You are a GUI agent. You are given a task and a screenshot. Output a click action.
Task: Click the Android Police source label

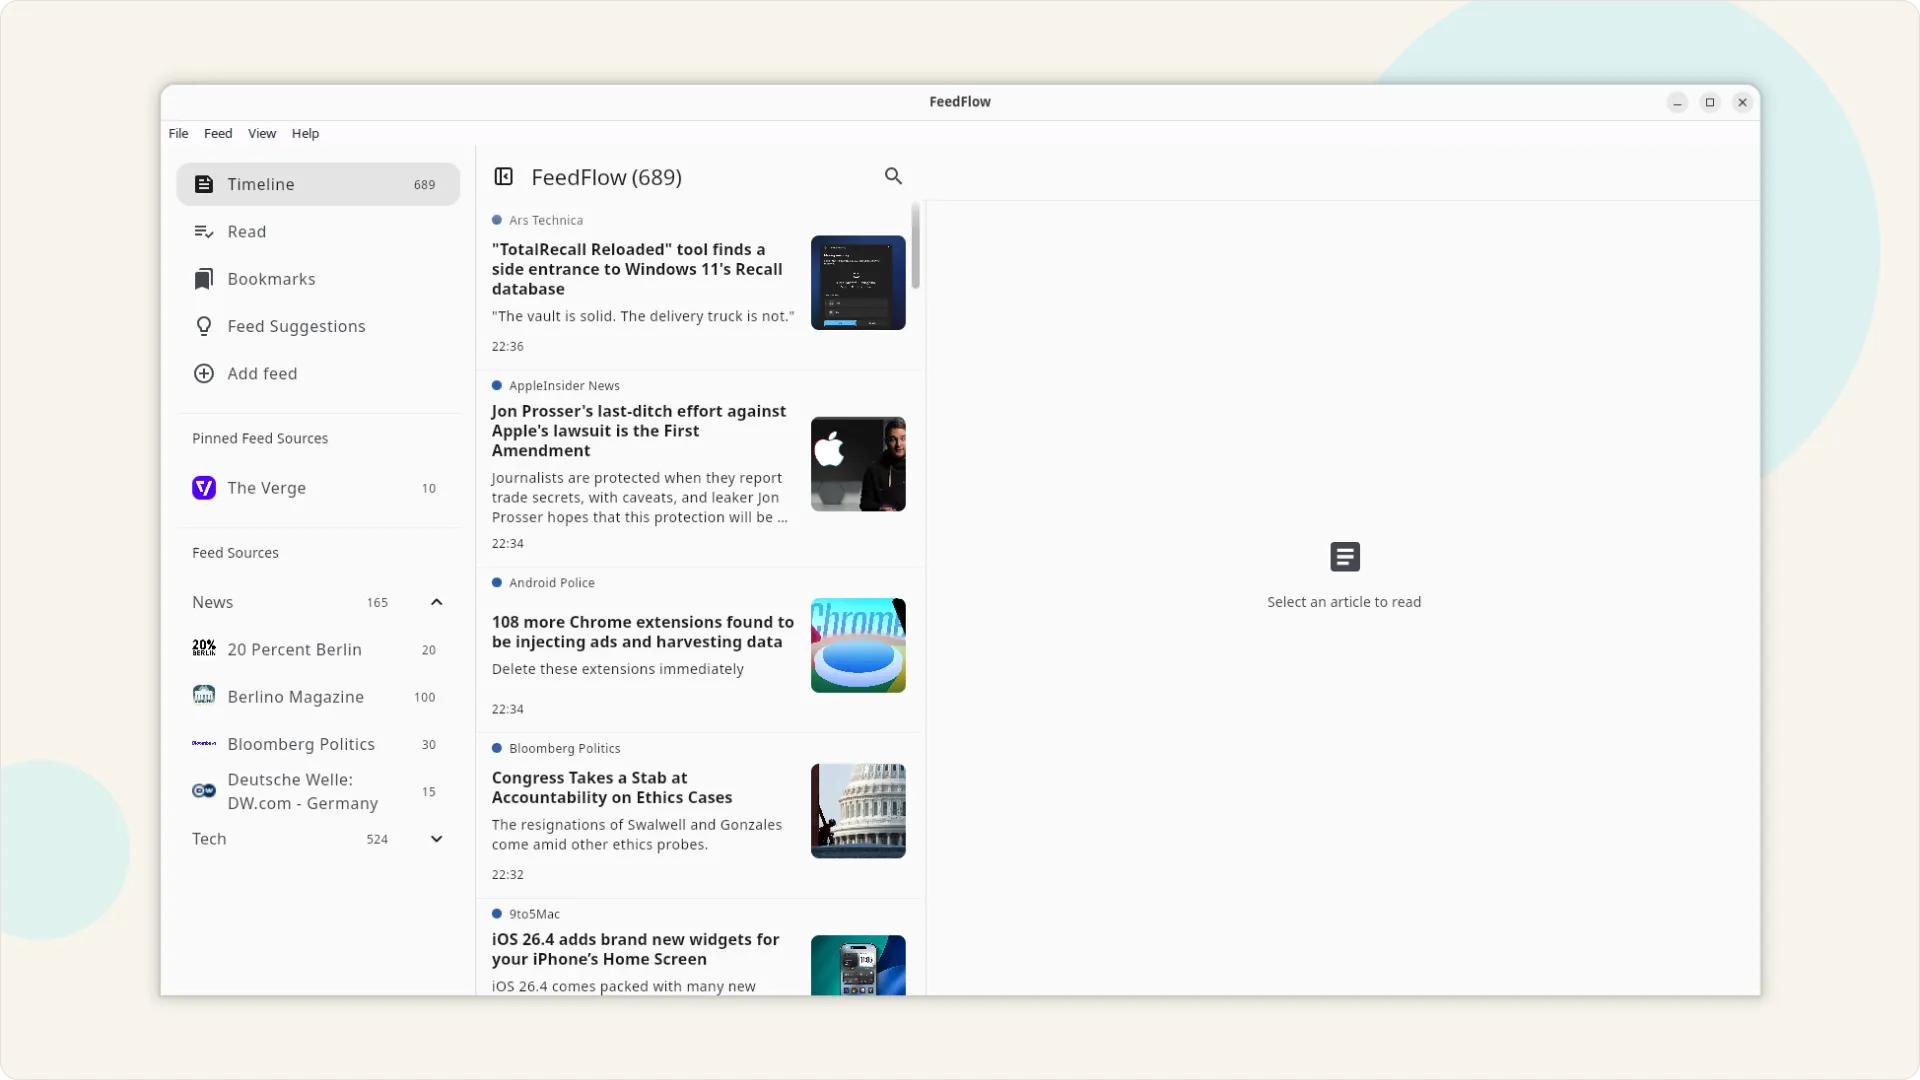552,583
